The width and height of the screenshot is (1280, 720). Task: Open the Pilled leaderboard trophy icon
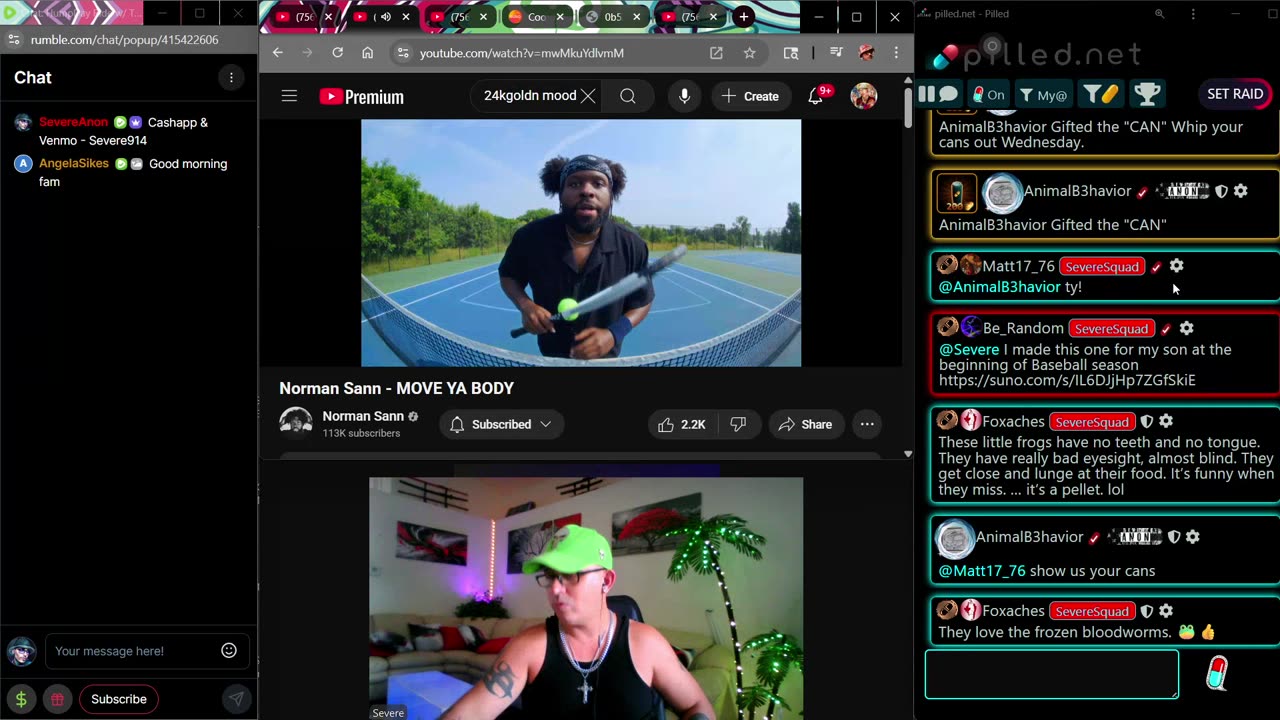(x=1147, y=94)
